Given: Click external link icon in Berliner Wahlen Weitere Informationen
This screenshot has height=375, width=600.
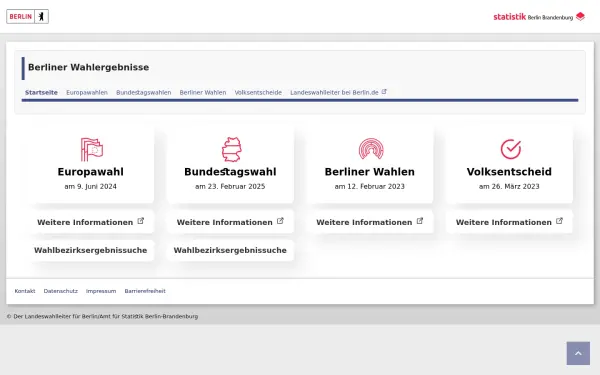Looking at the screenshot, I should tap(420, 221).
